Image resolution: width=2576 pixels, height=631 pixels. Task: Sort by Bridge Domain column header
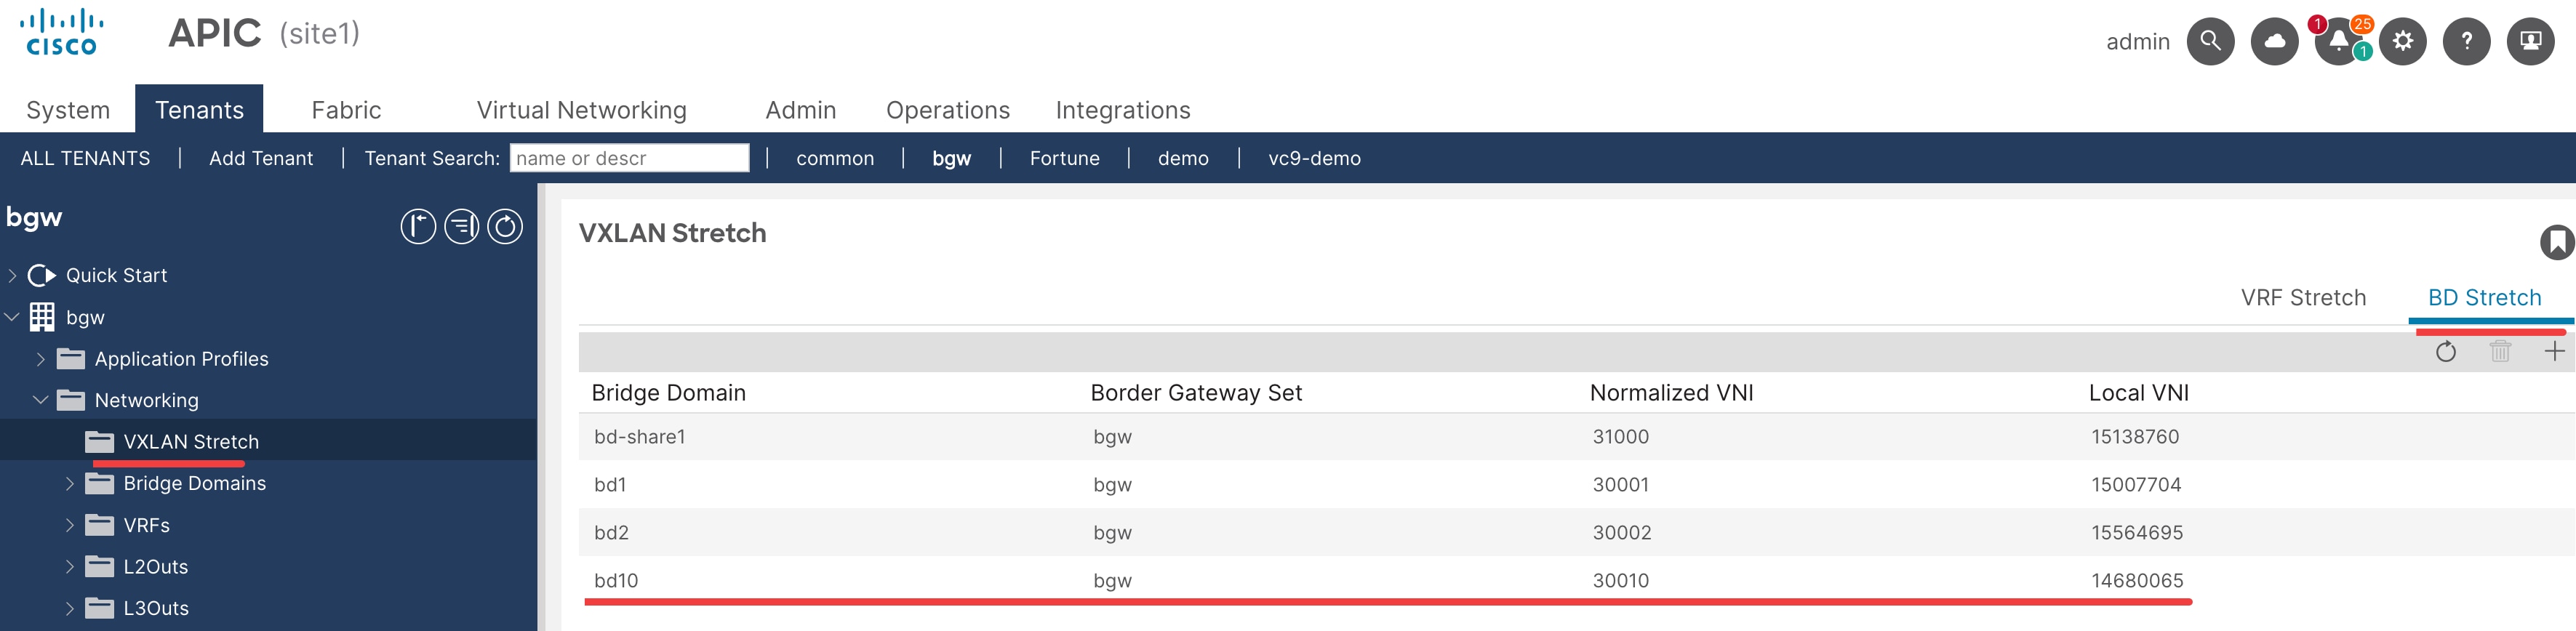tap(668, 392)
